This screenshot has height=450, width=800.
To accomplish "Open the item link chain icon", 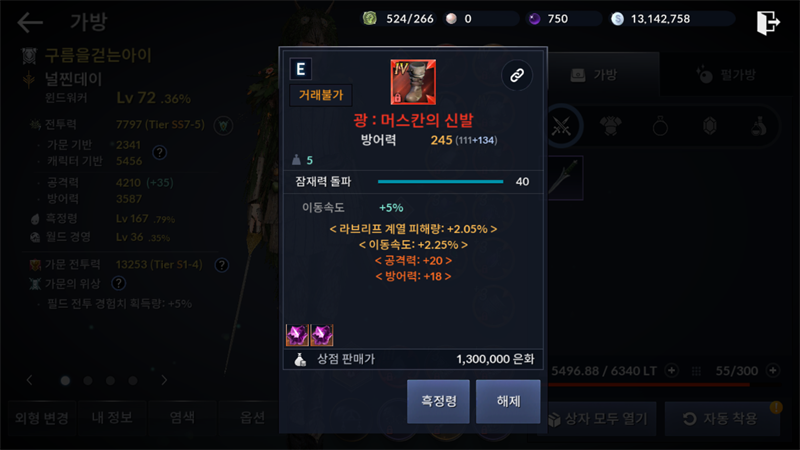I will coord(517,76).
